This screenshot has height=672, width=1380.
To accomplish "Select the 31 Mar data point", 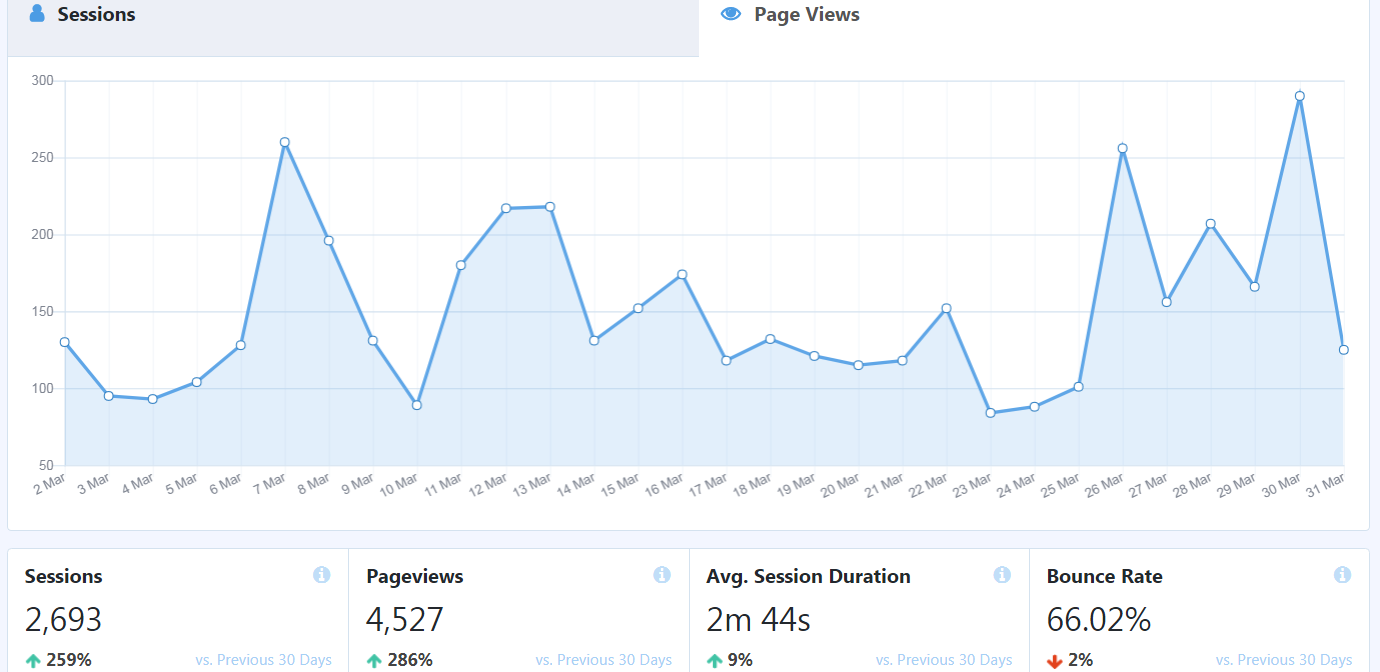I will [x=1344, y=350].
